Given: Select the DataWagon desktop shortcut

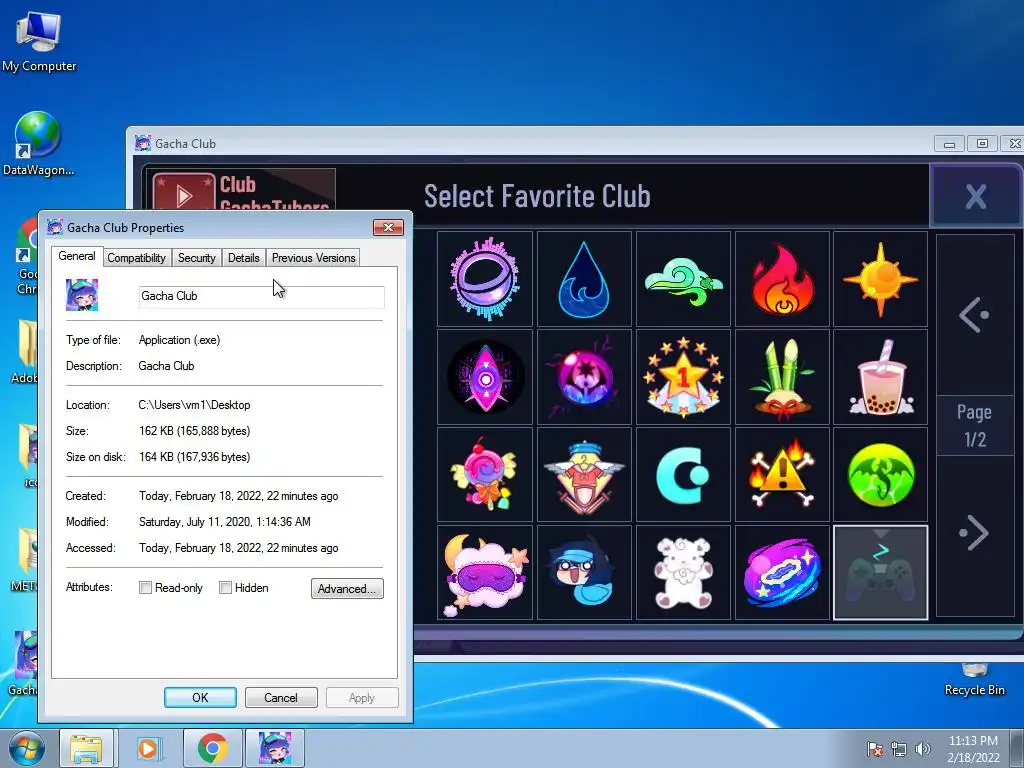Looking at the screenshot, I should tap(38, 144).
